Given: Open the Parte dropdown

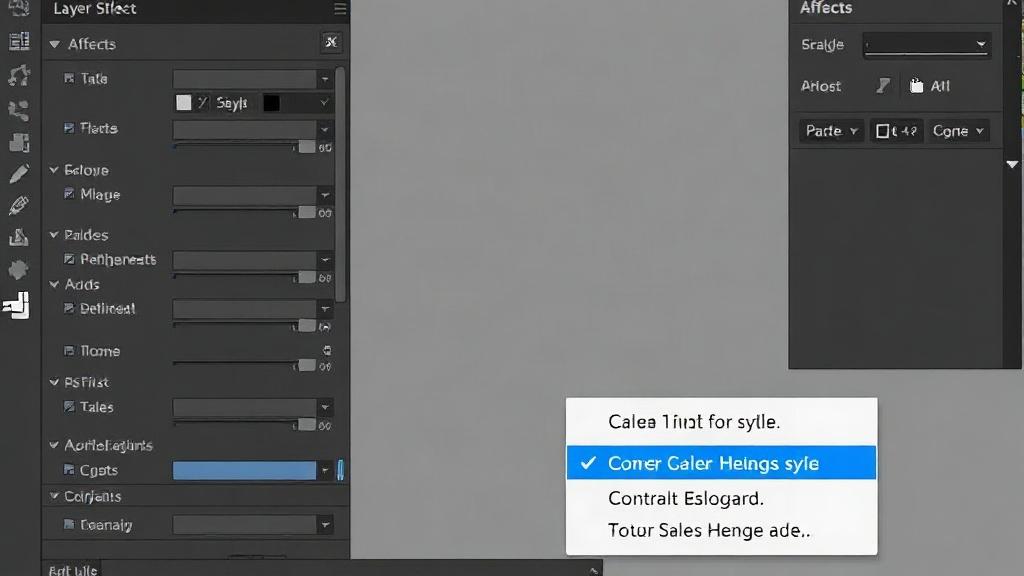Looking at the screenshot, I should coord(831,131).
